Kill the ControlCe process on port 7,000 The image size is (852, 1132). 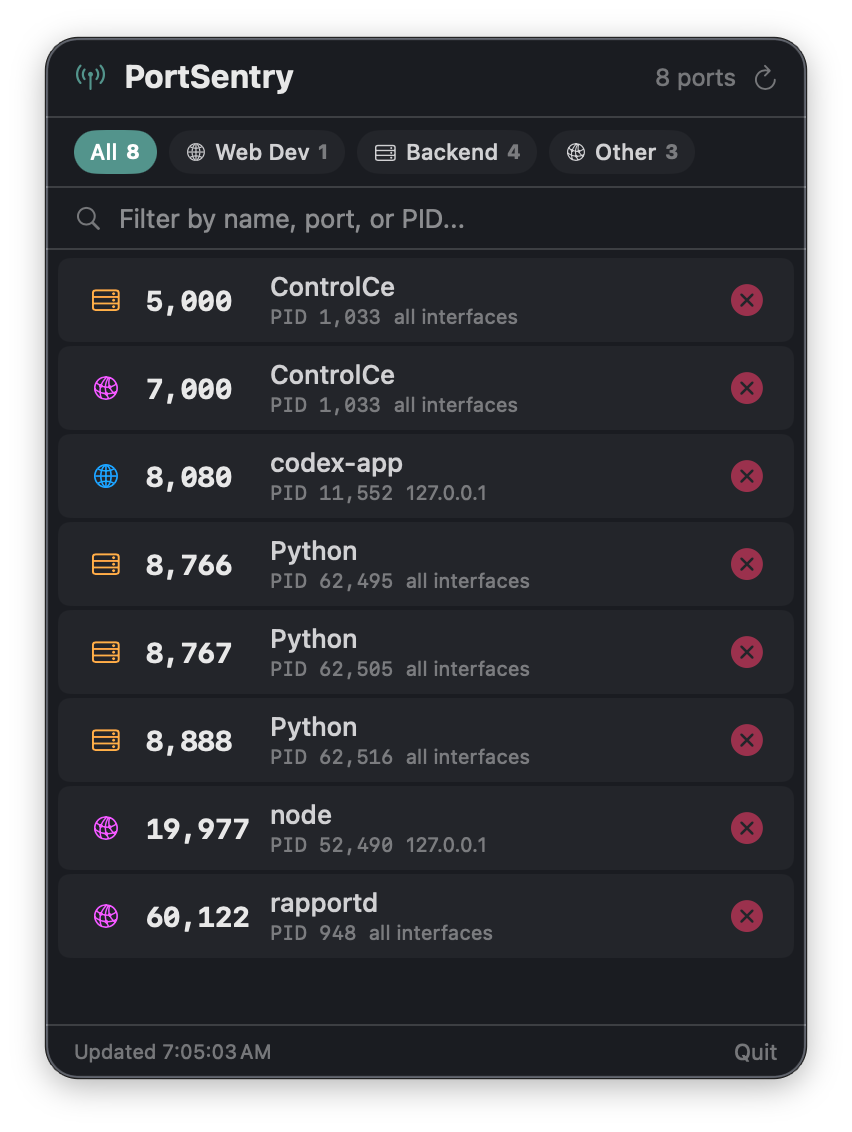[746, 388]
